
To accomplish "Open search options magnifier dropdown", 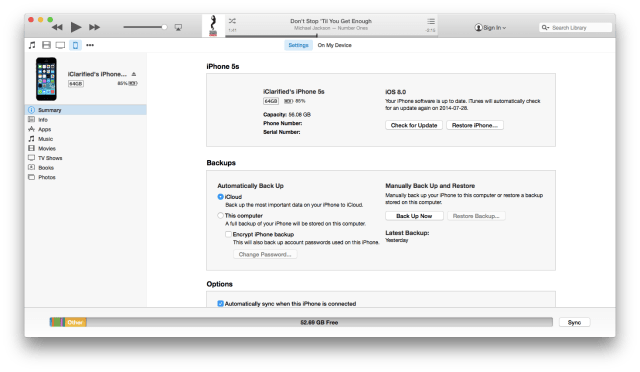I will point(545,27).
